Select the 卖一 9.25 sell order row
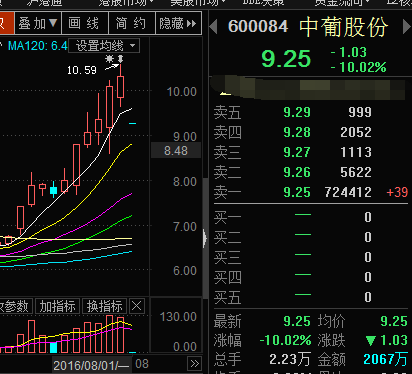 tap(311, 192)
